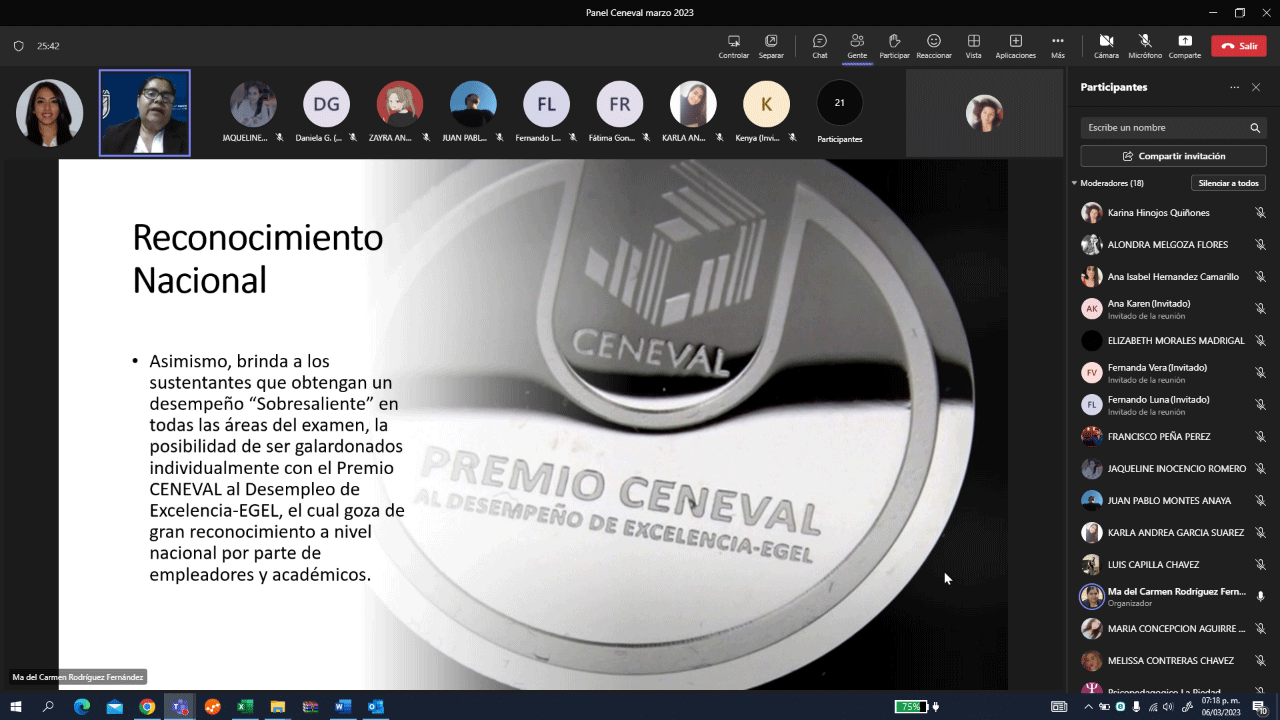Click the mic icon for Ma del Carmen Rodríguez
The image size is (1280, 720).
pyautogui.click(x=1260, y=597)
